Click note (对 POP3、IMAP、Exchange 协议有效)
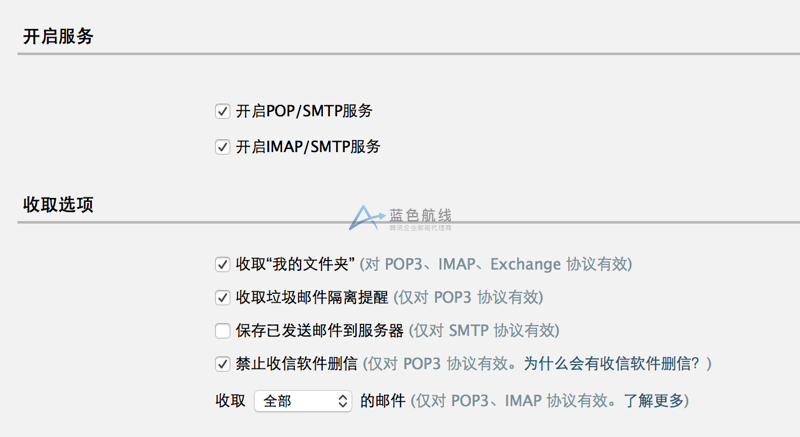Viewport: 800px width, 437px height. (x=496, y=264)
